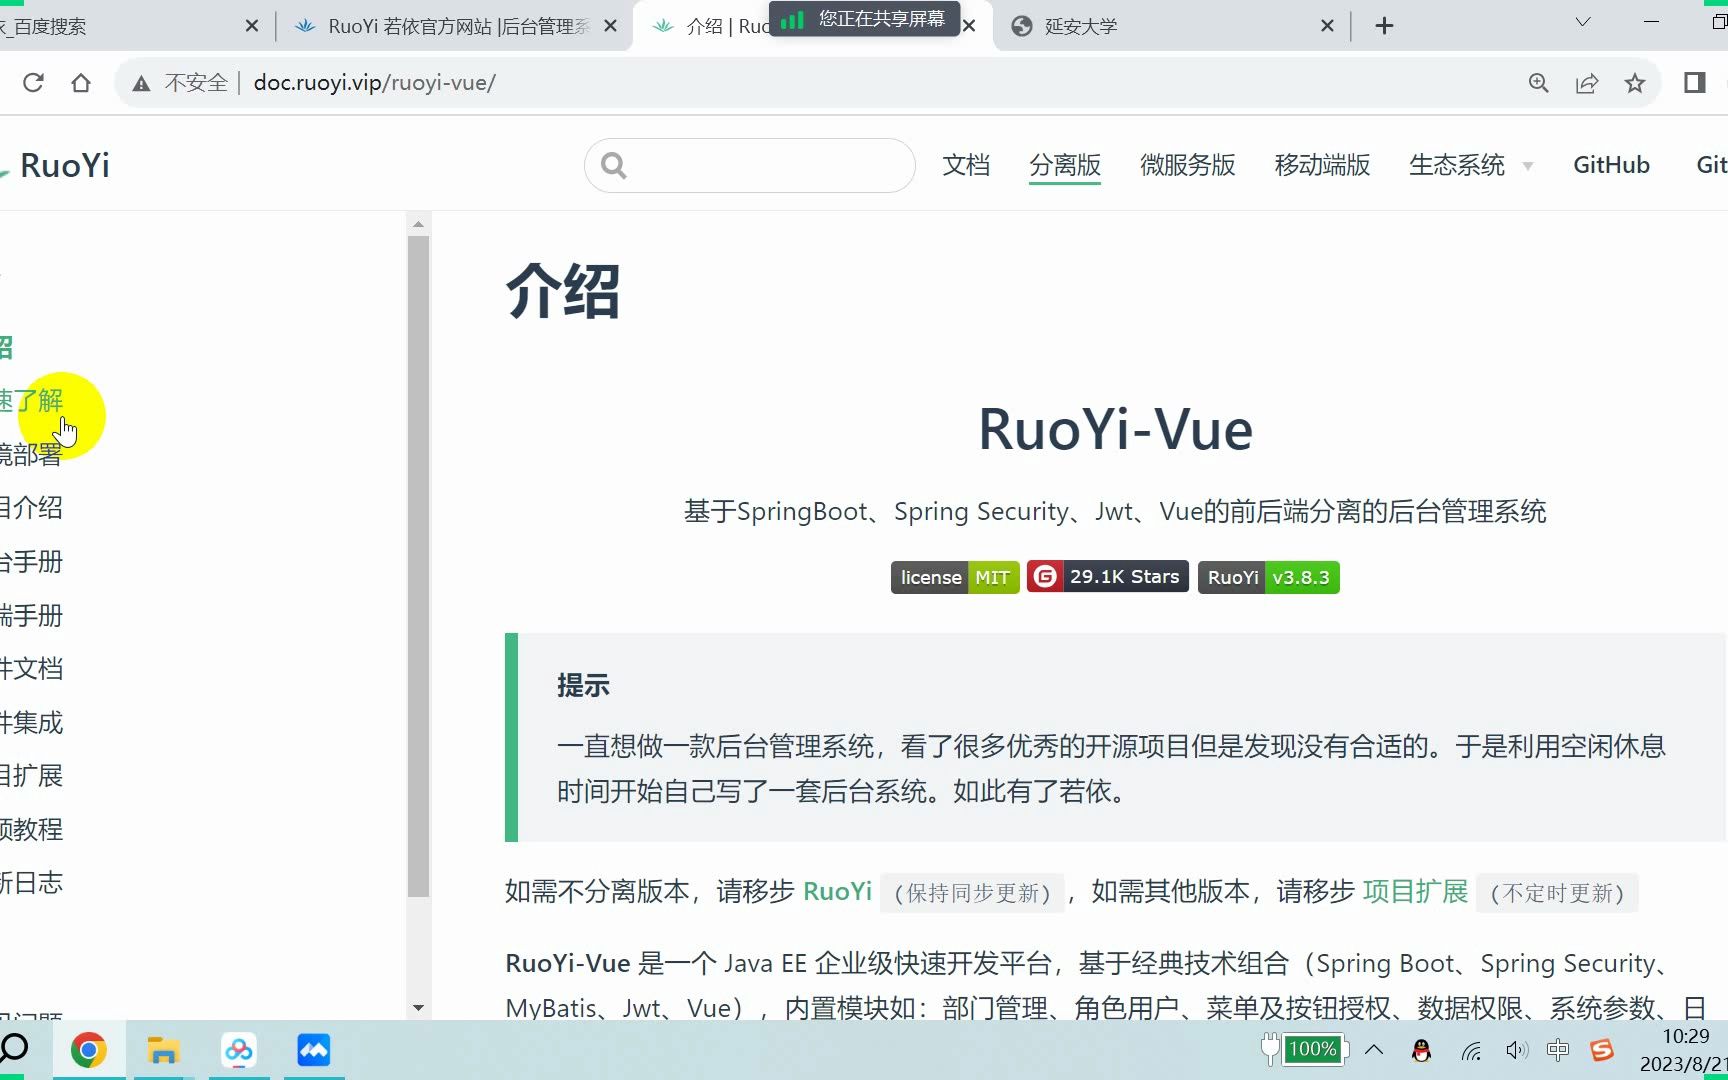Click the not-secure warning triangle icon

[x=142, y=84]
